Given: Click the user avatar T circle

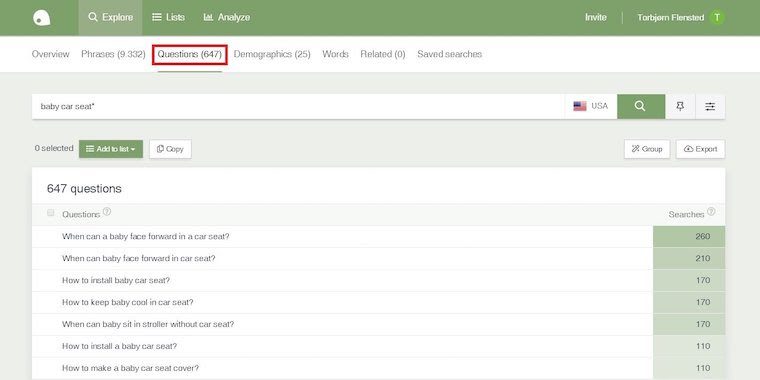Looking at the screenshot, I should (717, 17).
